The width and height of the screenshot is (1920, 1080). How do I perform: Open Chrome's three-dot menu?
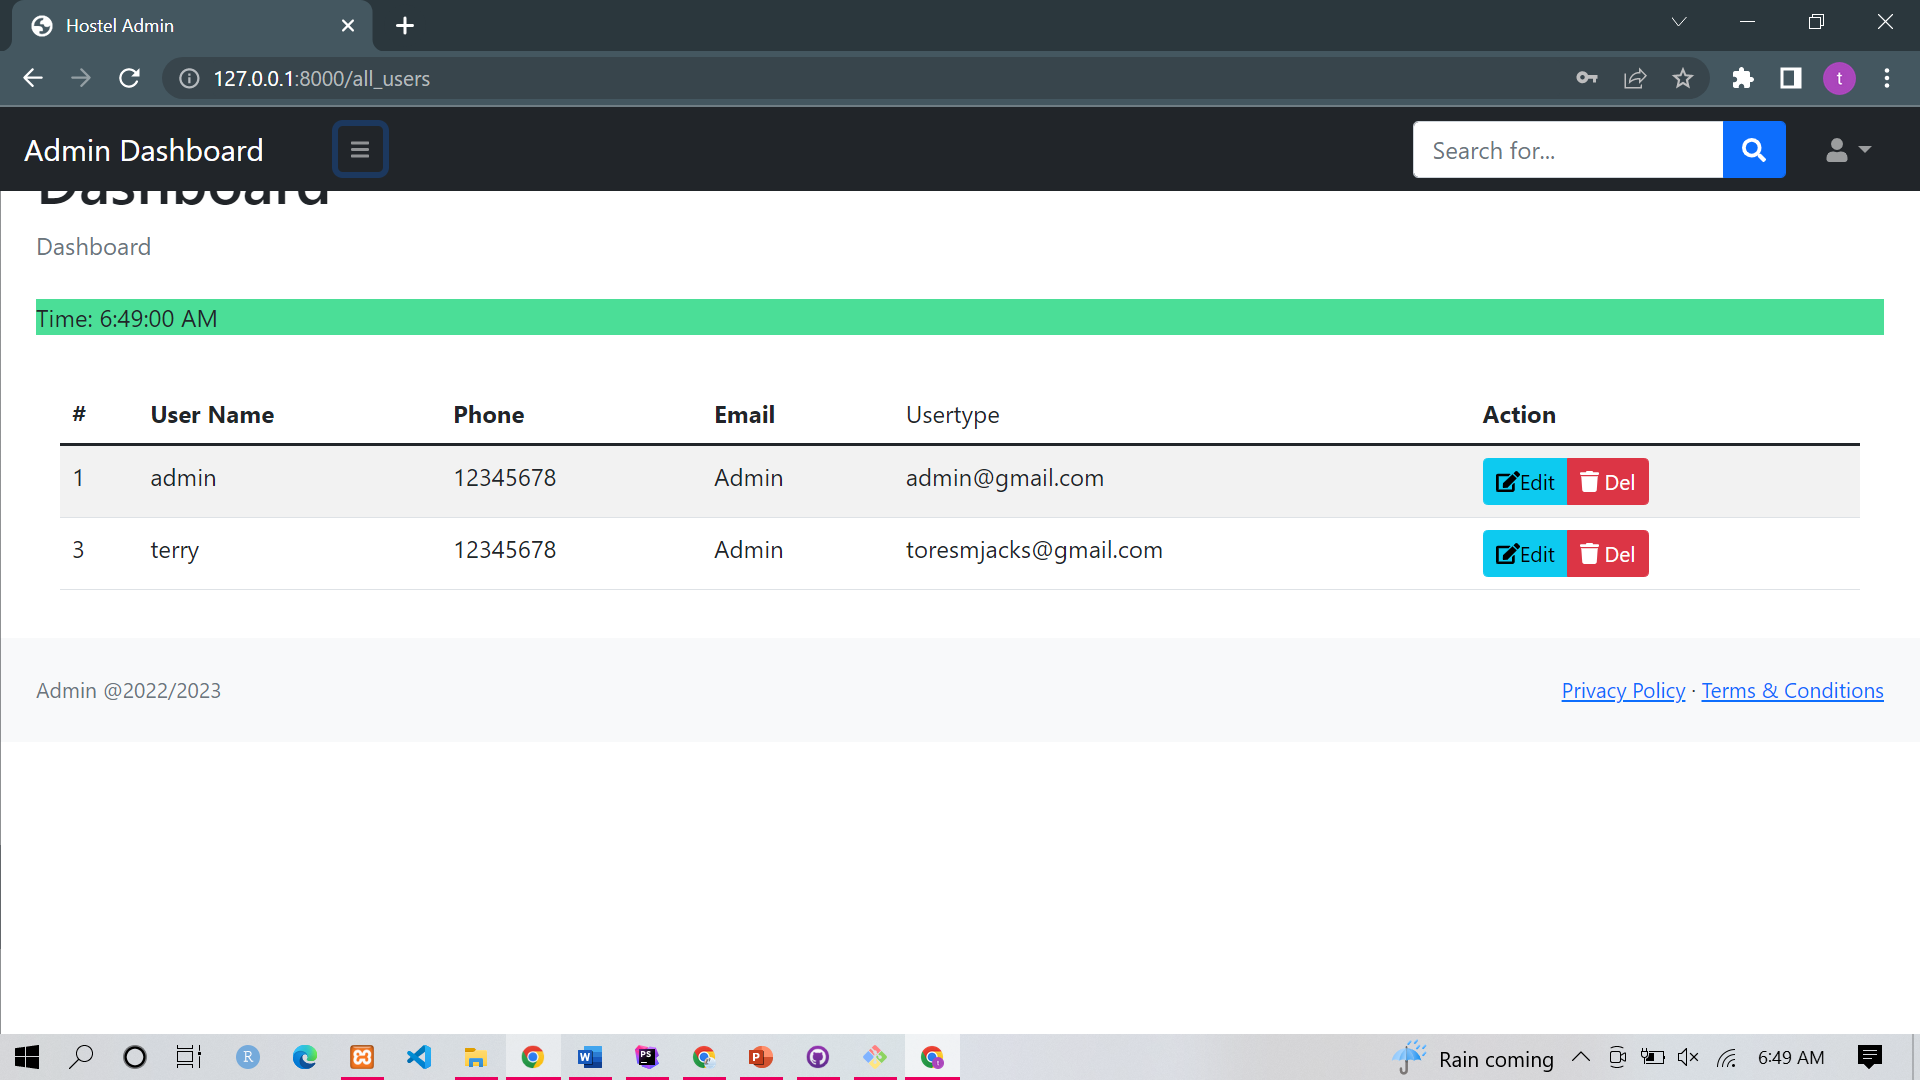1888,78
